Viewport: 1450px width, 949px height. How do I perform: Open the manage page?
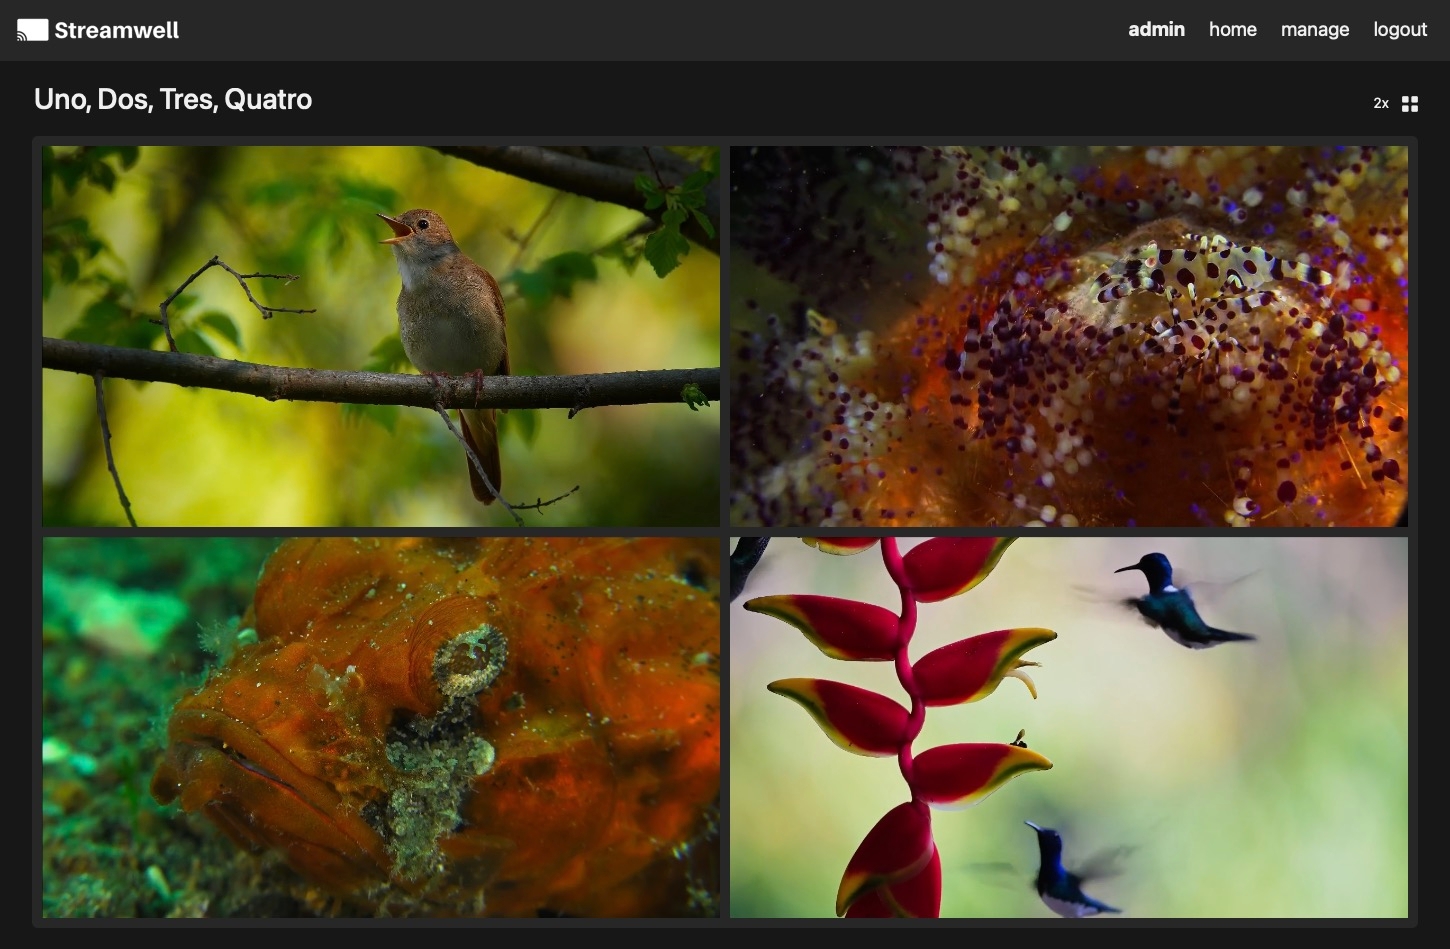coord(1314,30)
